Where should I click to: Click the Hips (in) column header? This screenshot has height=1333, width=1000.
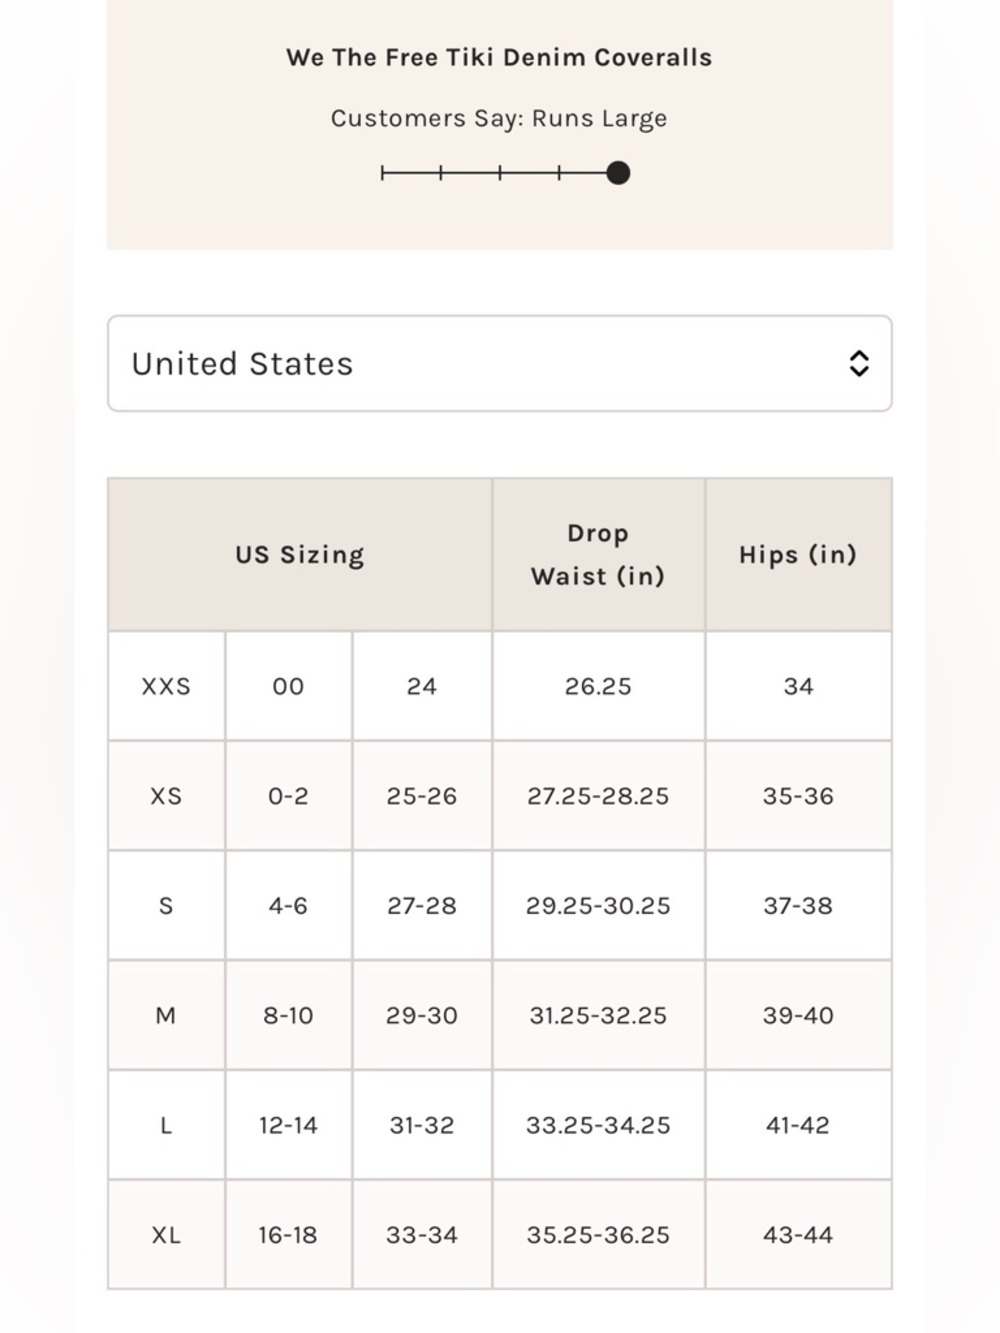(798, 554)
